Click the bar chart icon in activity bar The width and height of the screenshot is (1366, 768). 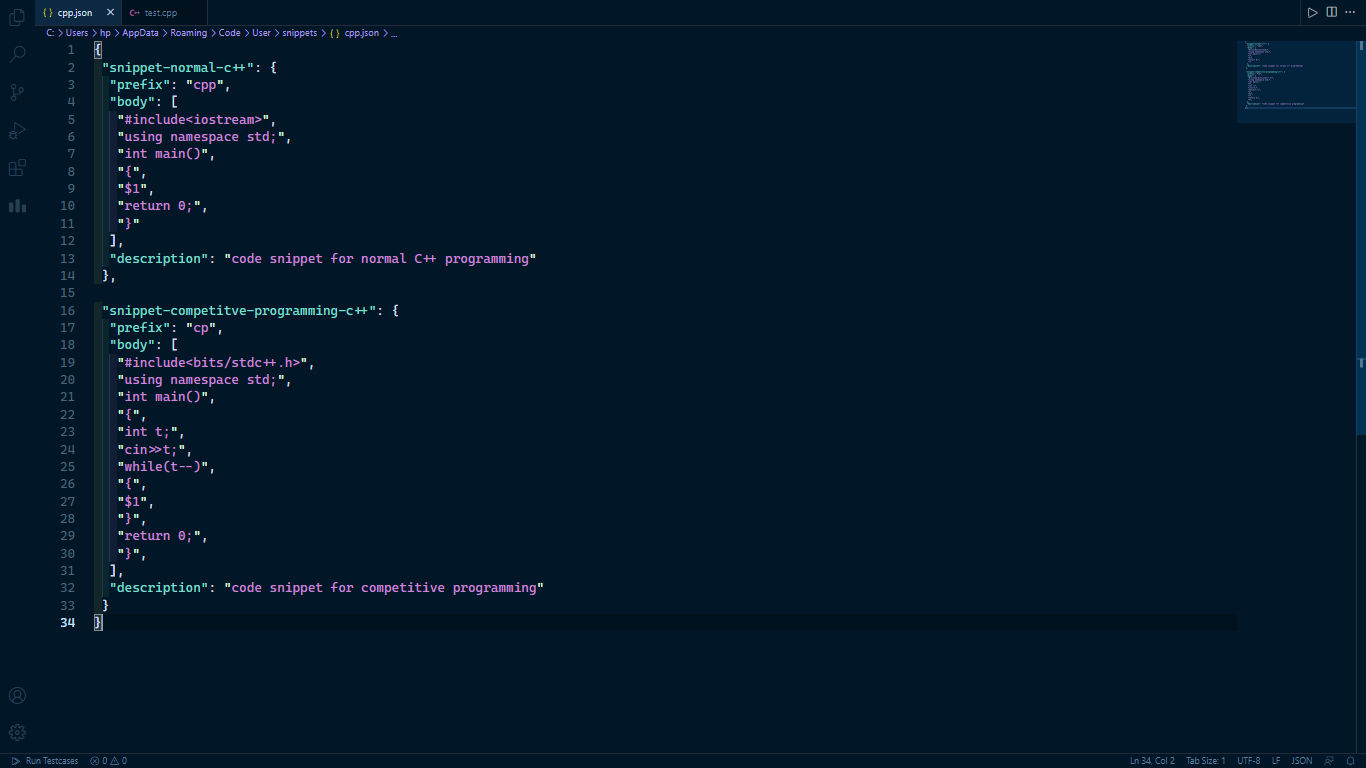point(17,206)
